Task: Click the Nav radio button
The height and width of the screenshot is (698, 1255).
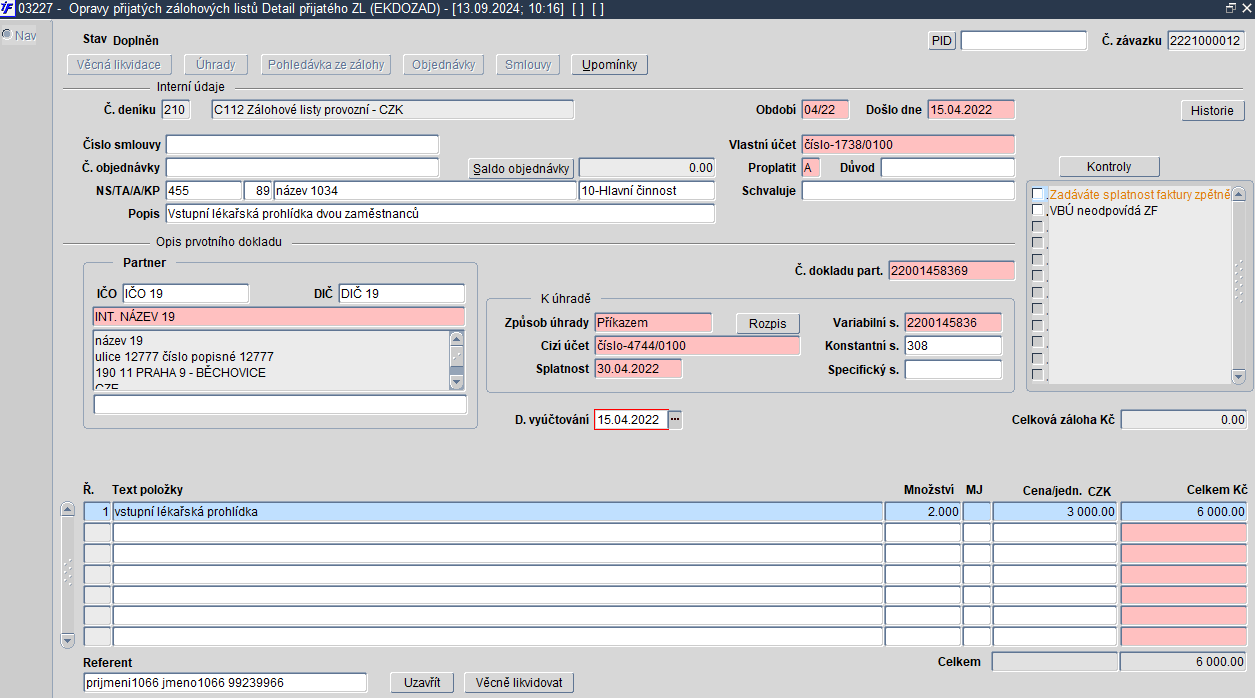Action: [x=6, y=35]
